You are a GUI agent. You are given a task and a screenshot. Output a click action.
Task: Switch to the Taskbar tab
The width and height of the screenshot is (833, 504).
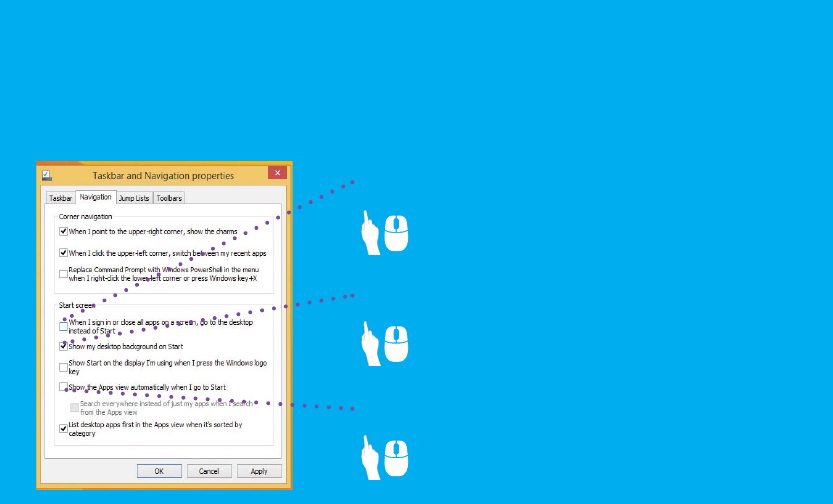(x=60, y=198)
